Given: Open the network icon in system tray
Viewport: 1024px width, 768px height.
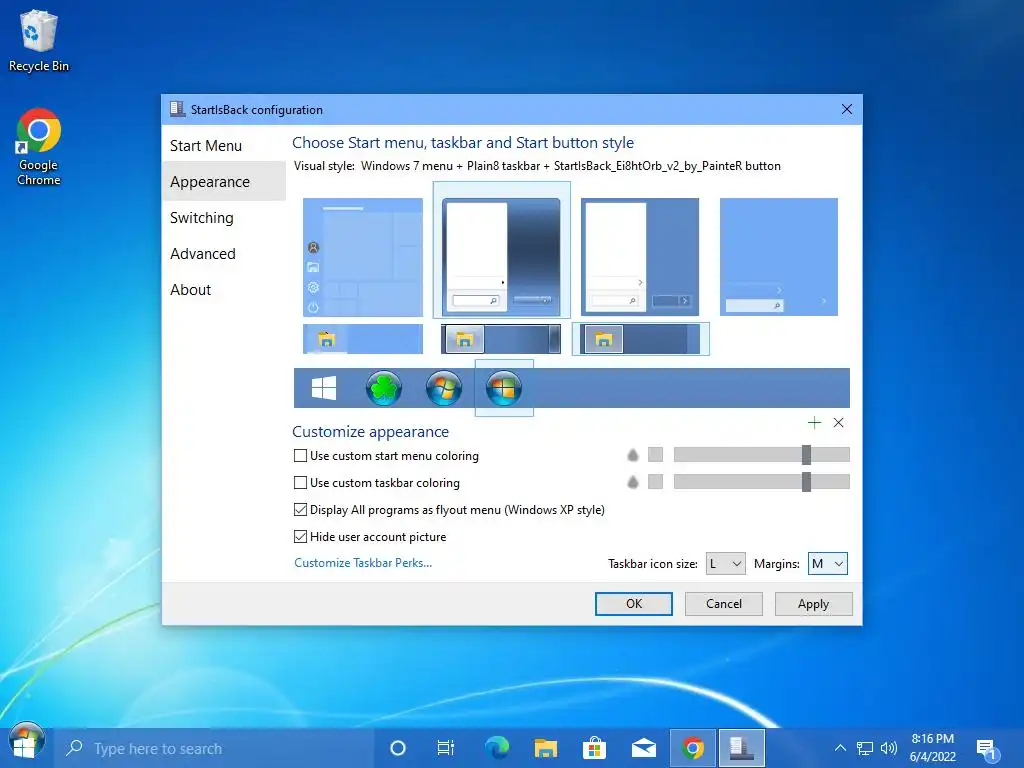Looking at the screenshot, I should pos(865,748).
